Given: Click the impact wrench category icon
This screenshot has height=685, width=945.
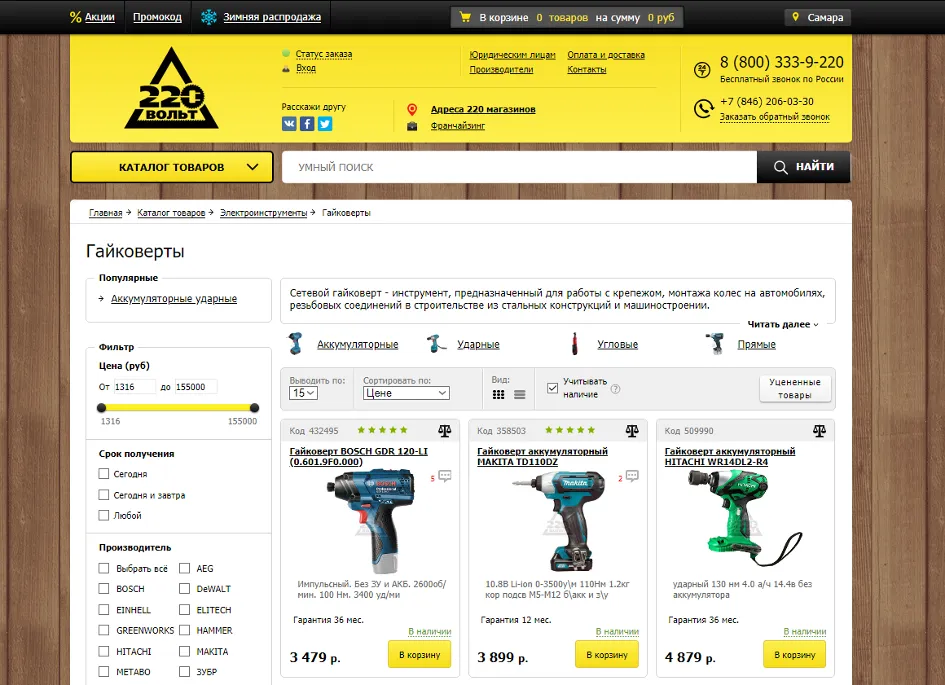Looking at the screenshot, I should click(436, 343).
